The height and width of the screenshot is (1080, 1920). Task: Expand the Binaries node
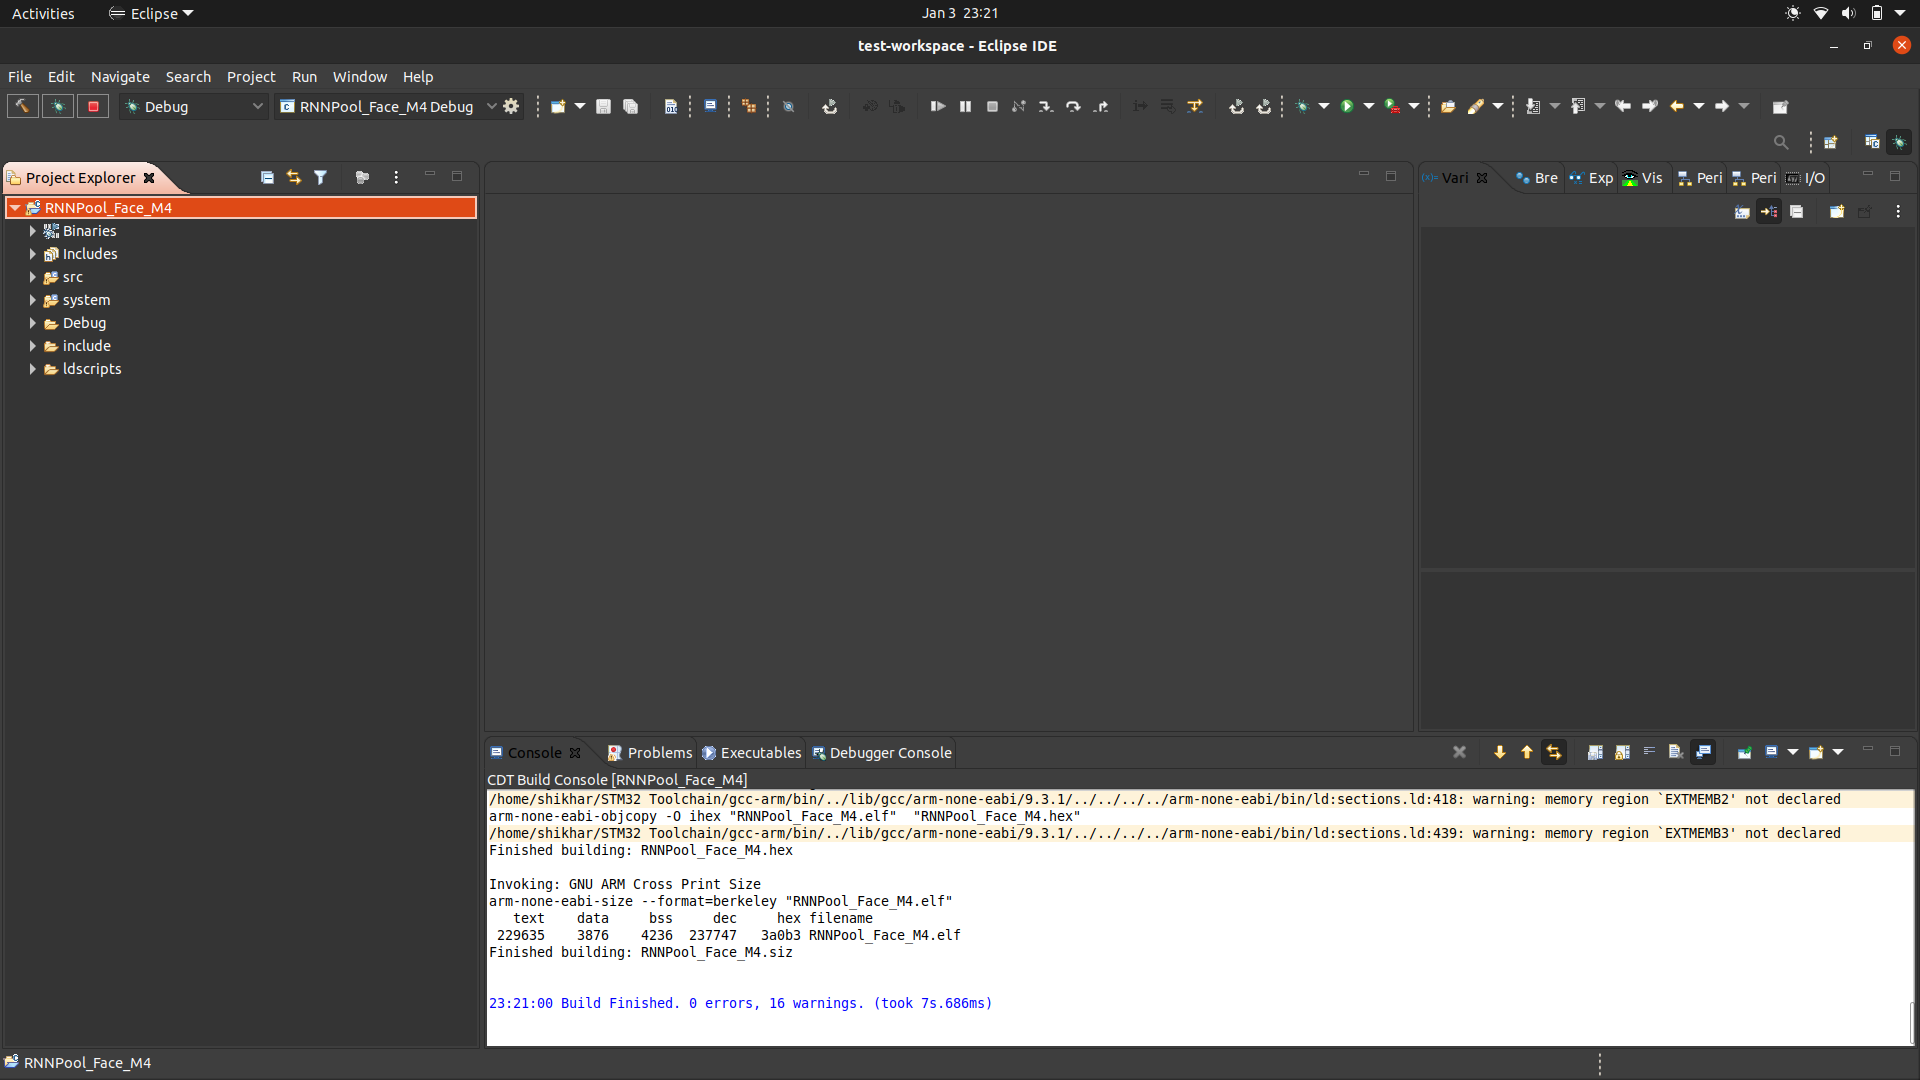click(x=33, y=231)
